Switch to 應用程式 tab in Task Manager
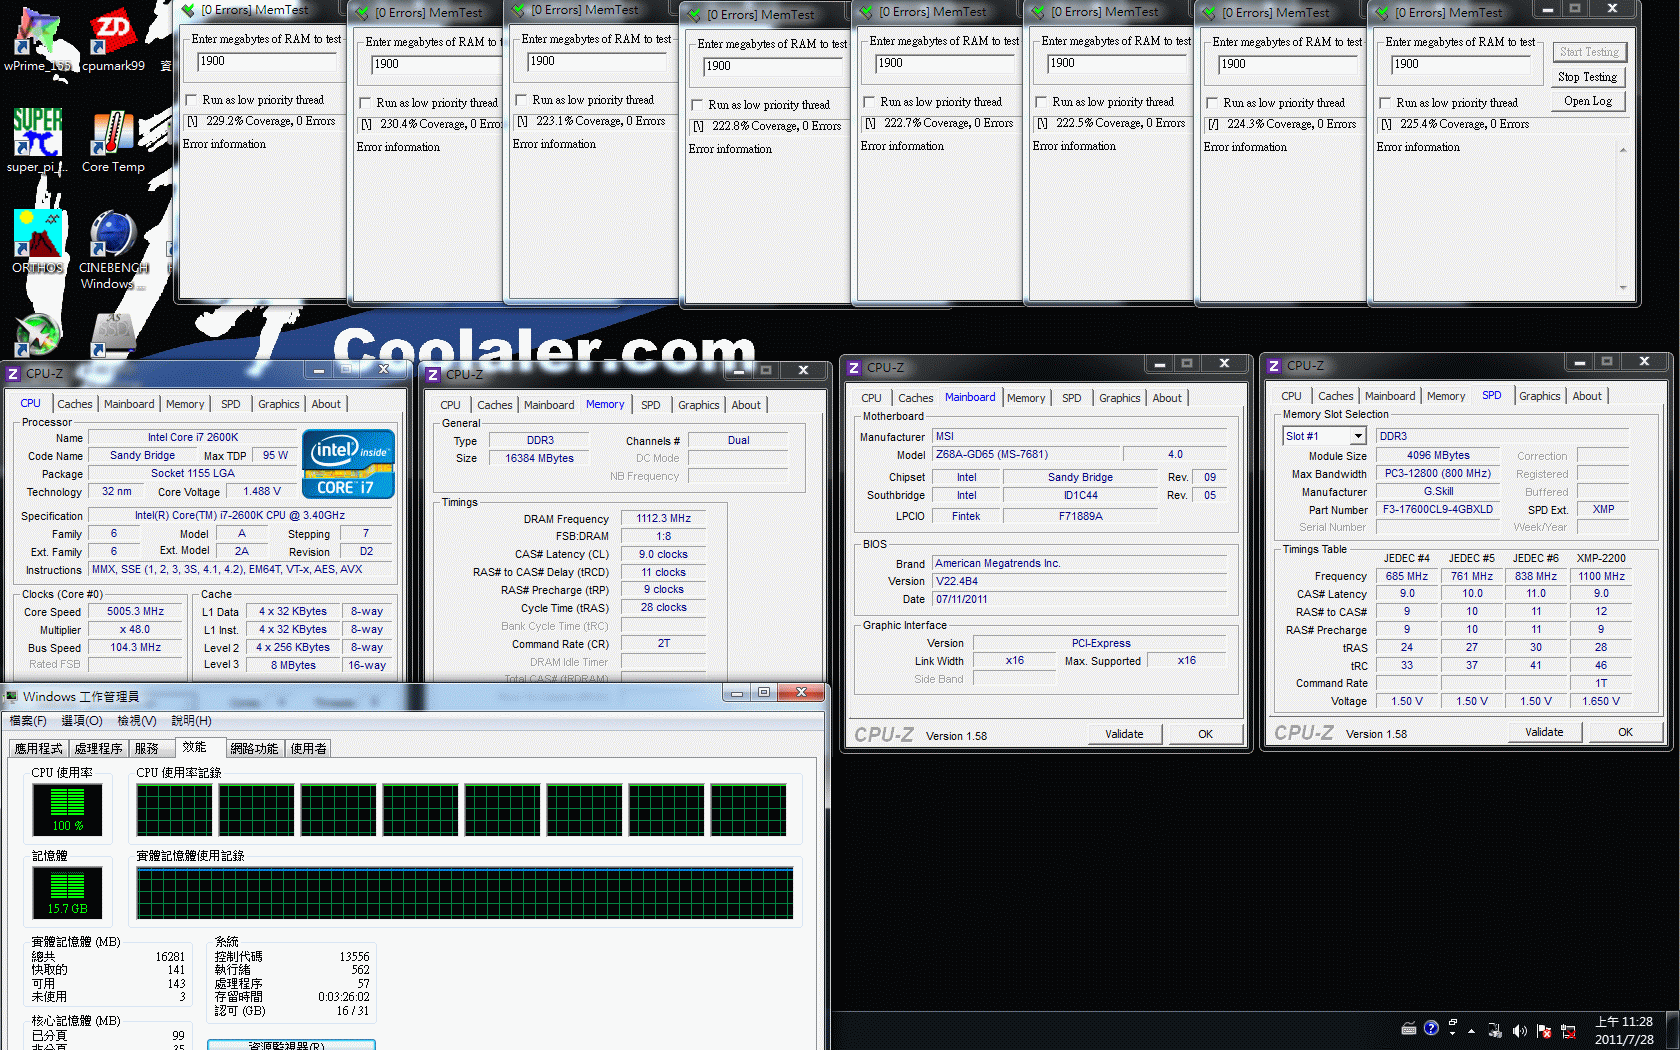The width and height of the screenshot is (1680, 1050). coord(38,748)
